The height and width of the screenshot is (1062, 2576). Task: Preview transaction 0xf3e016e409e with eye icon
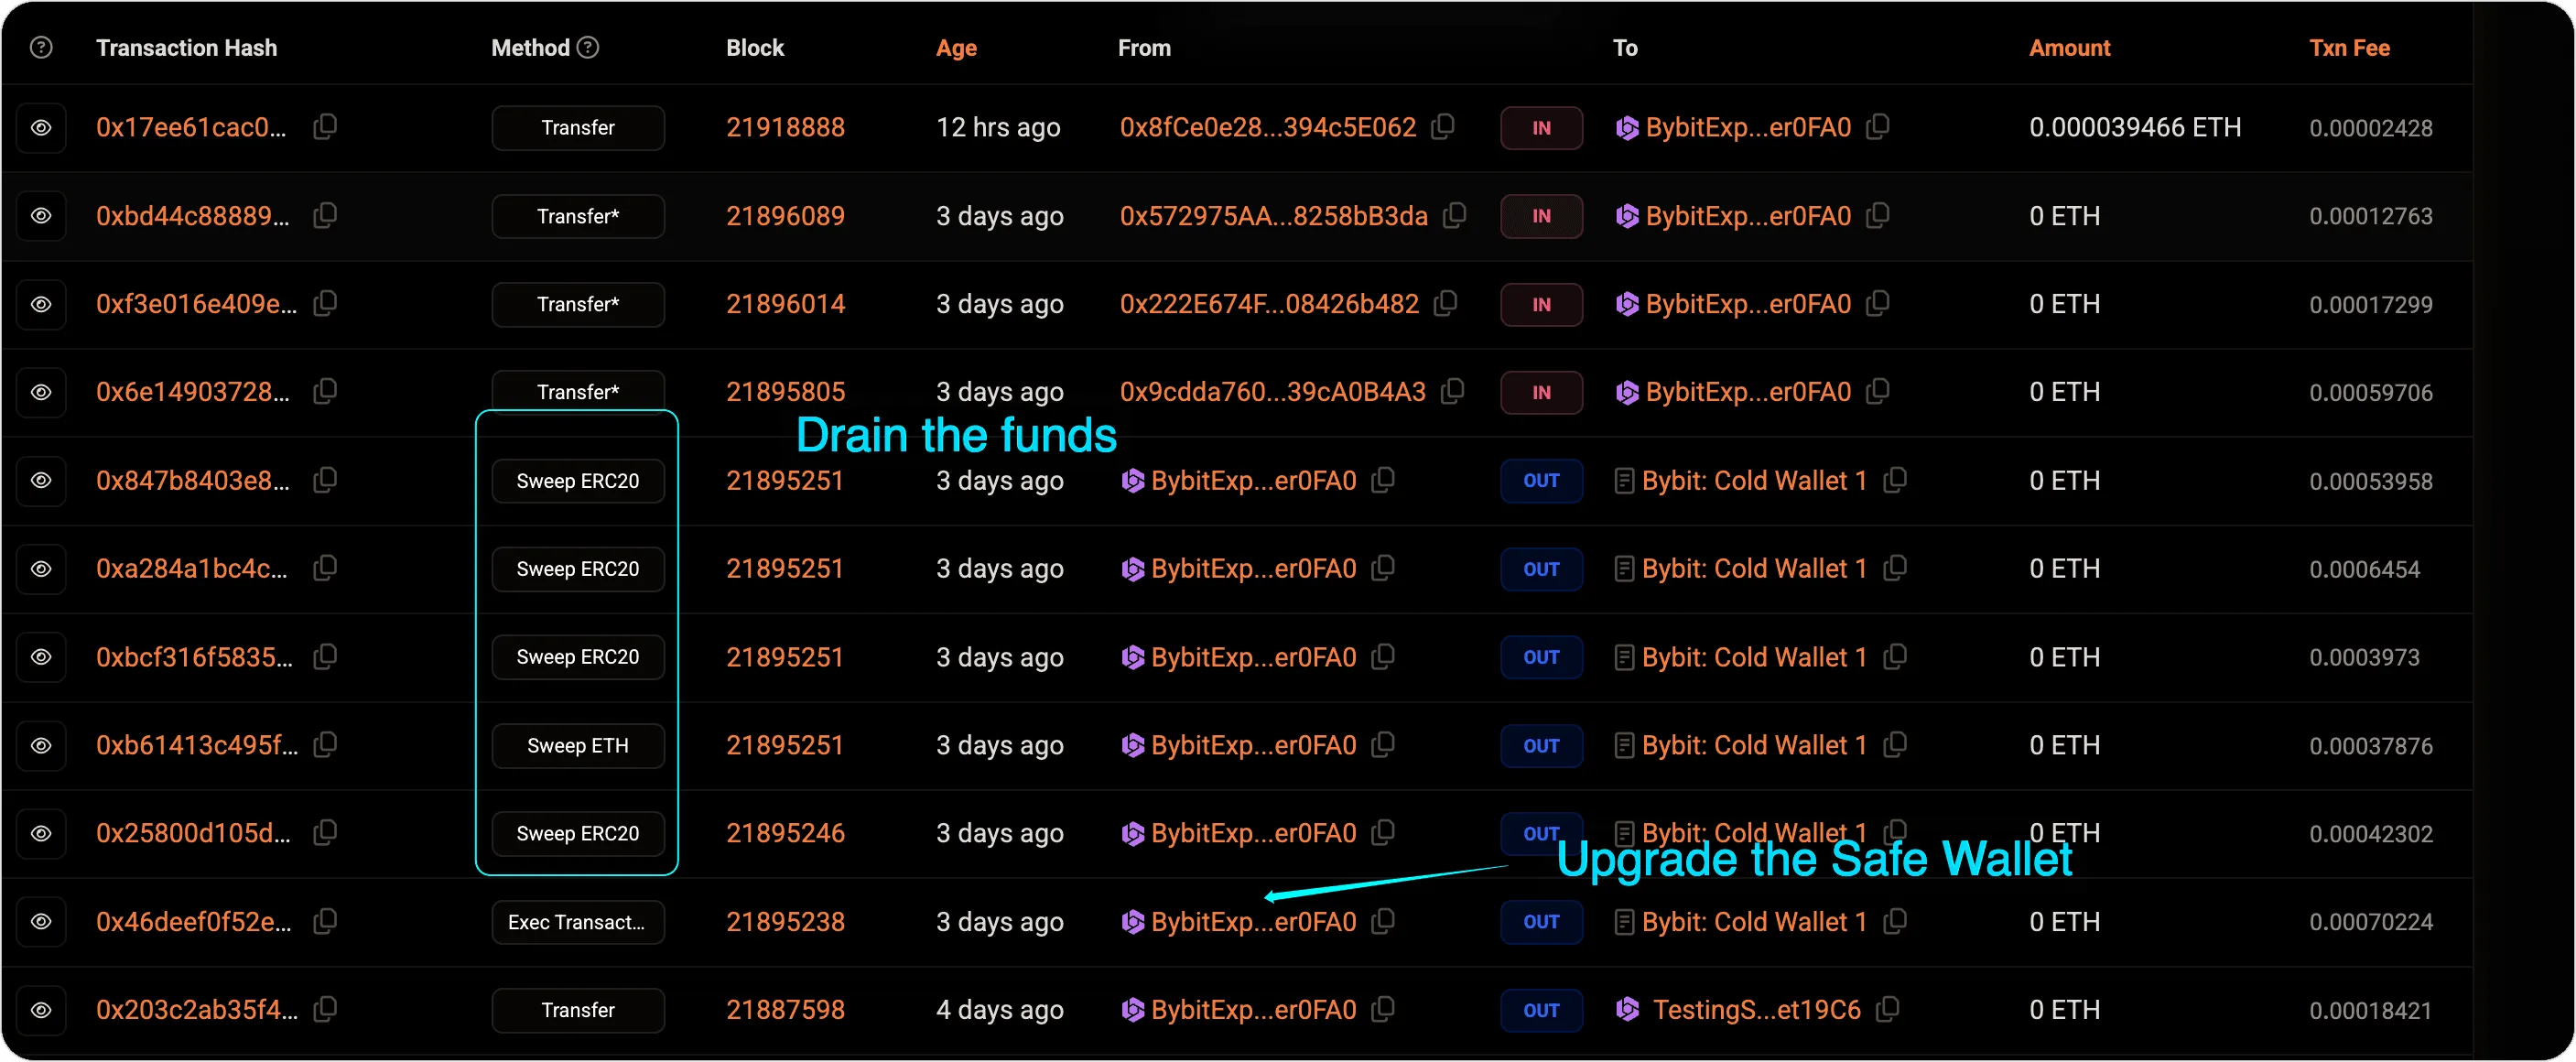point(41,304)
